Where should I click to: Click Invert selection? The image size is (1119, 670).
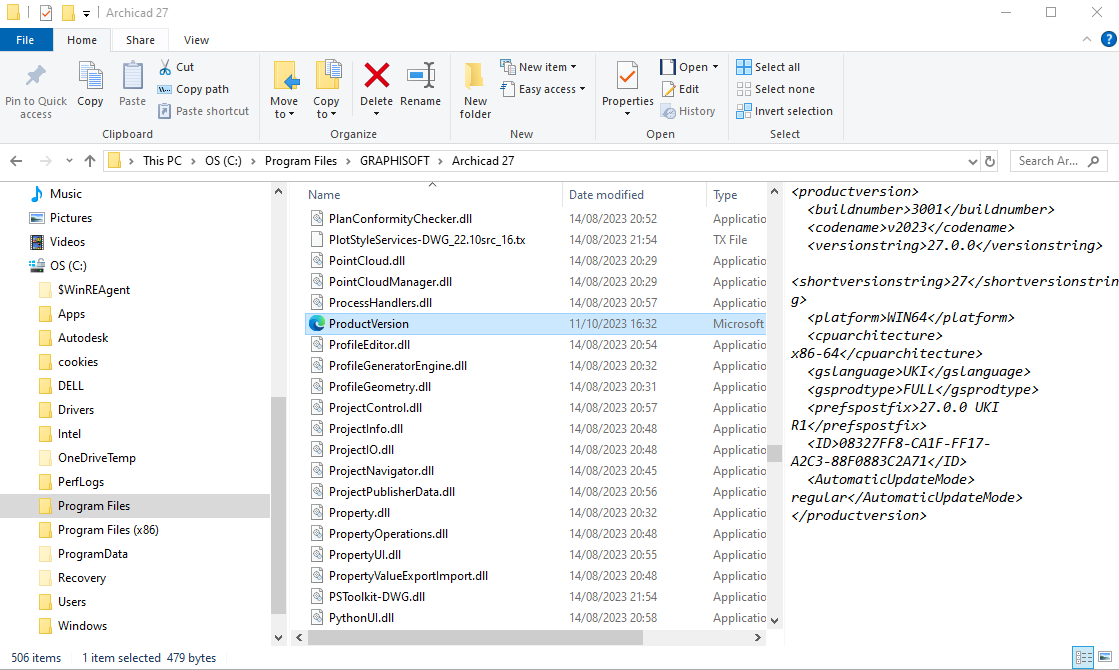click(x=784, y=111)
